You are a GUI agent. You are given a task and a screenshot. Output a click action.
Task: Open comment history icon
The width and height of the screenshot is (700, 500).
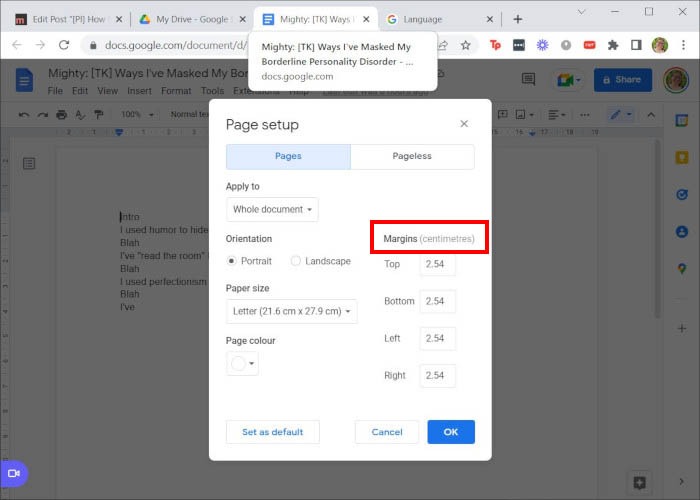tap(528, 80)
